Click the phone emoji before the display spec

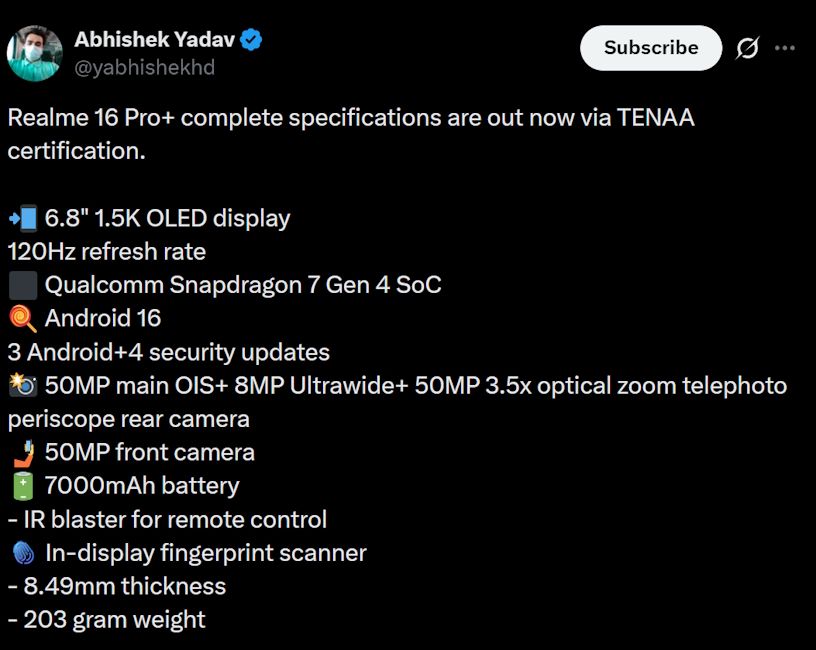click(x=23, y=217)
